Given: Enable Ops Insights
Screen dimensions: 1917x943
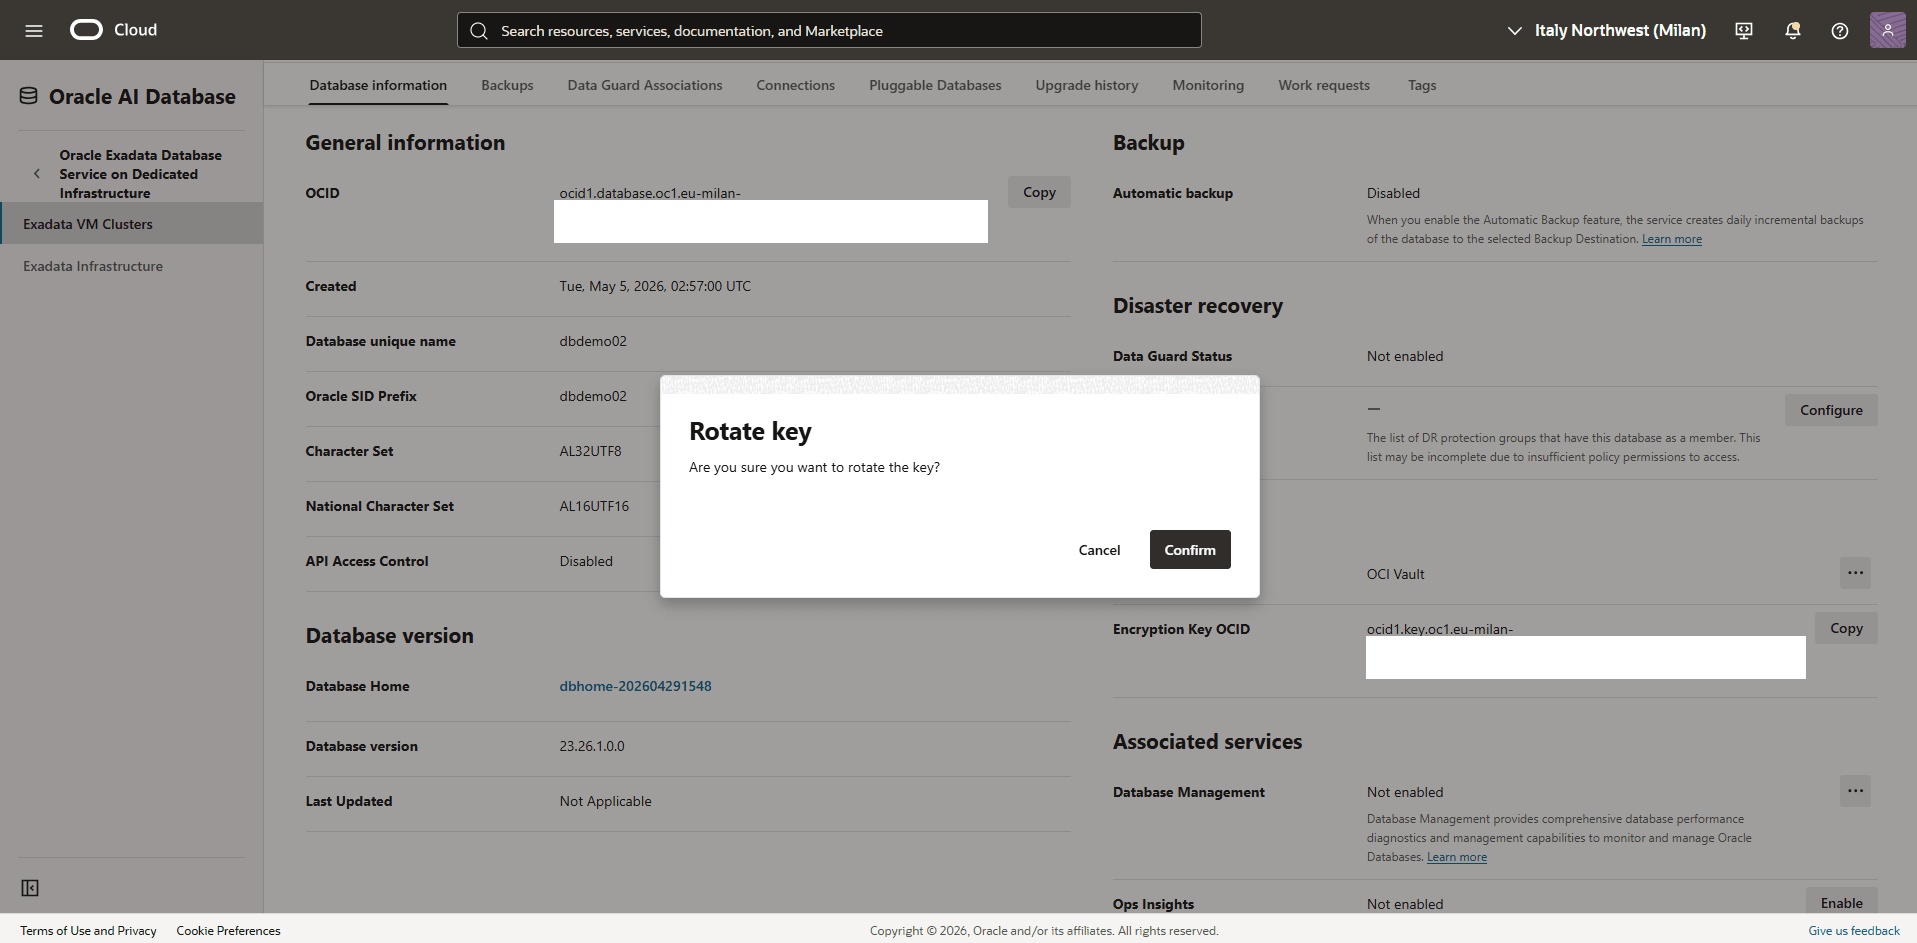Looking at the screenshot, I should click(1841, 903).
